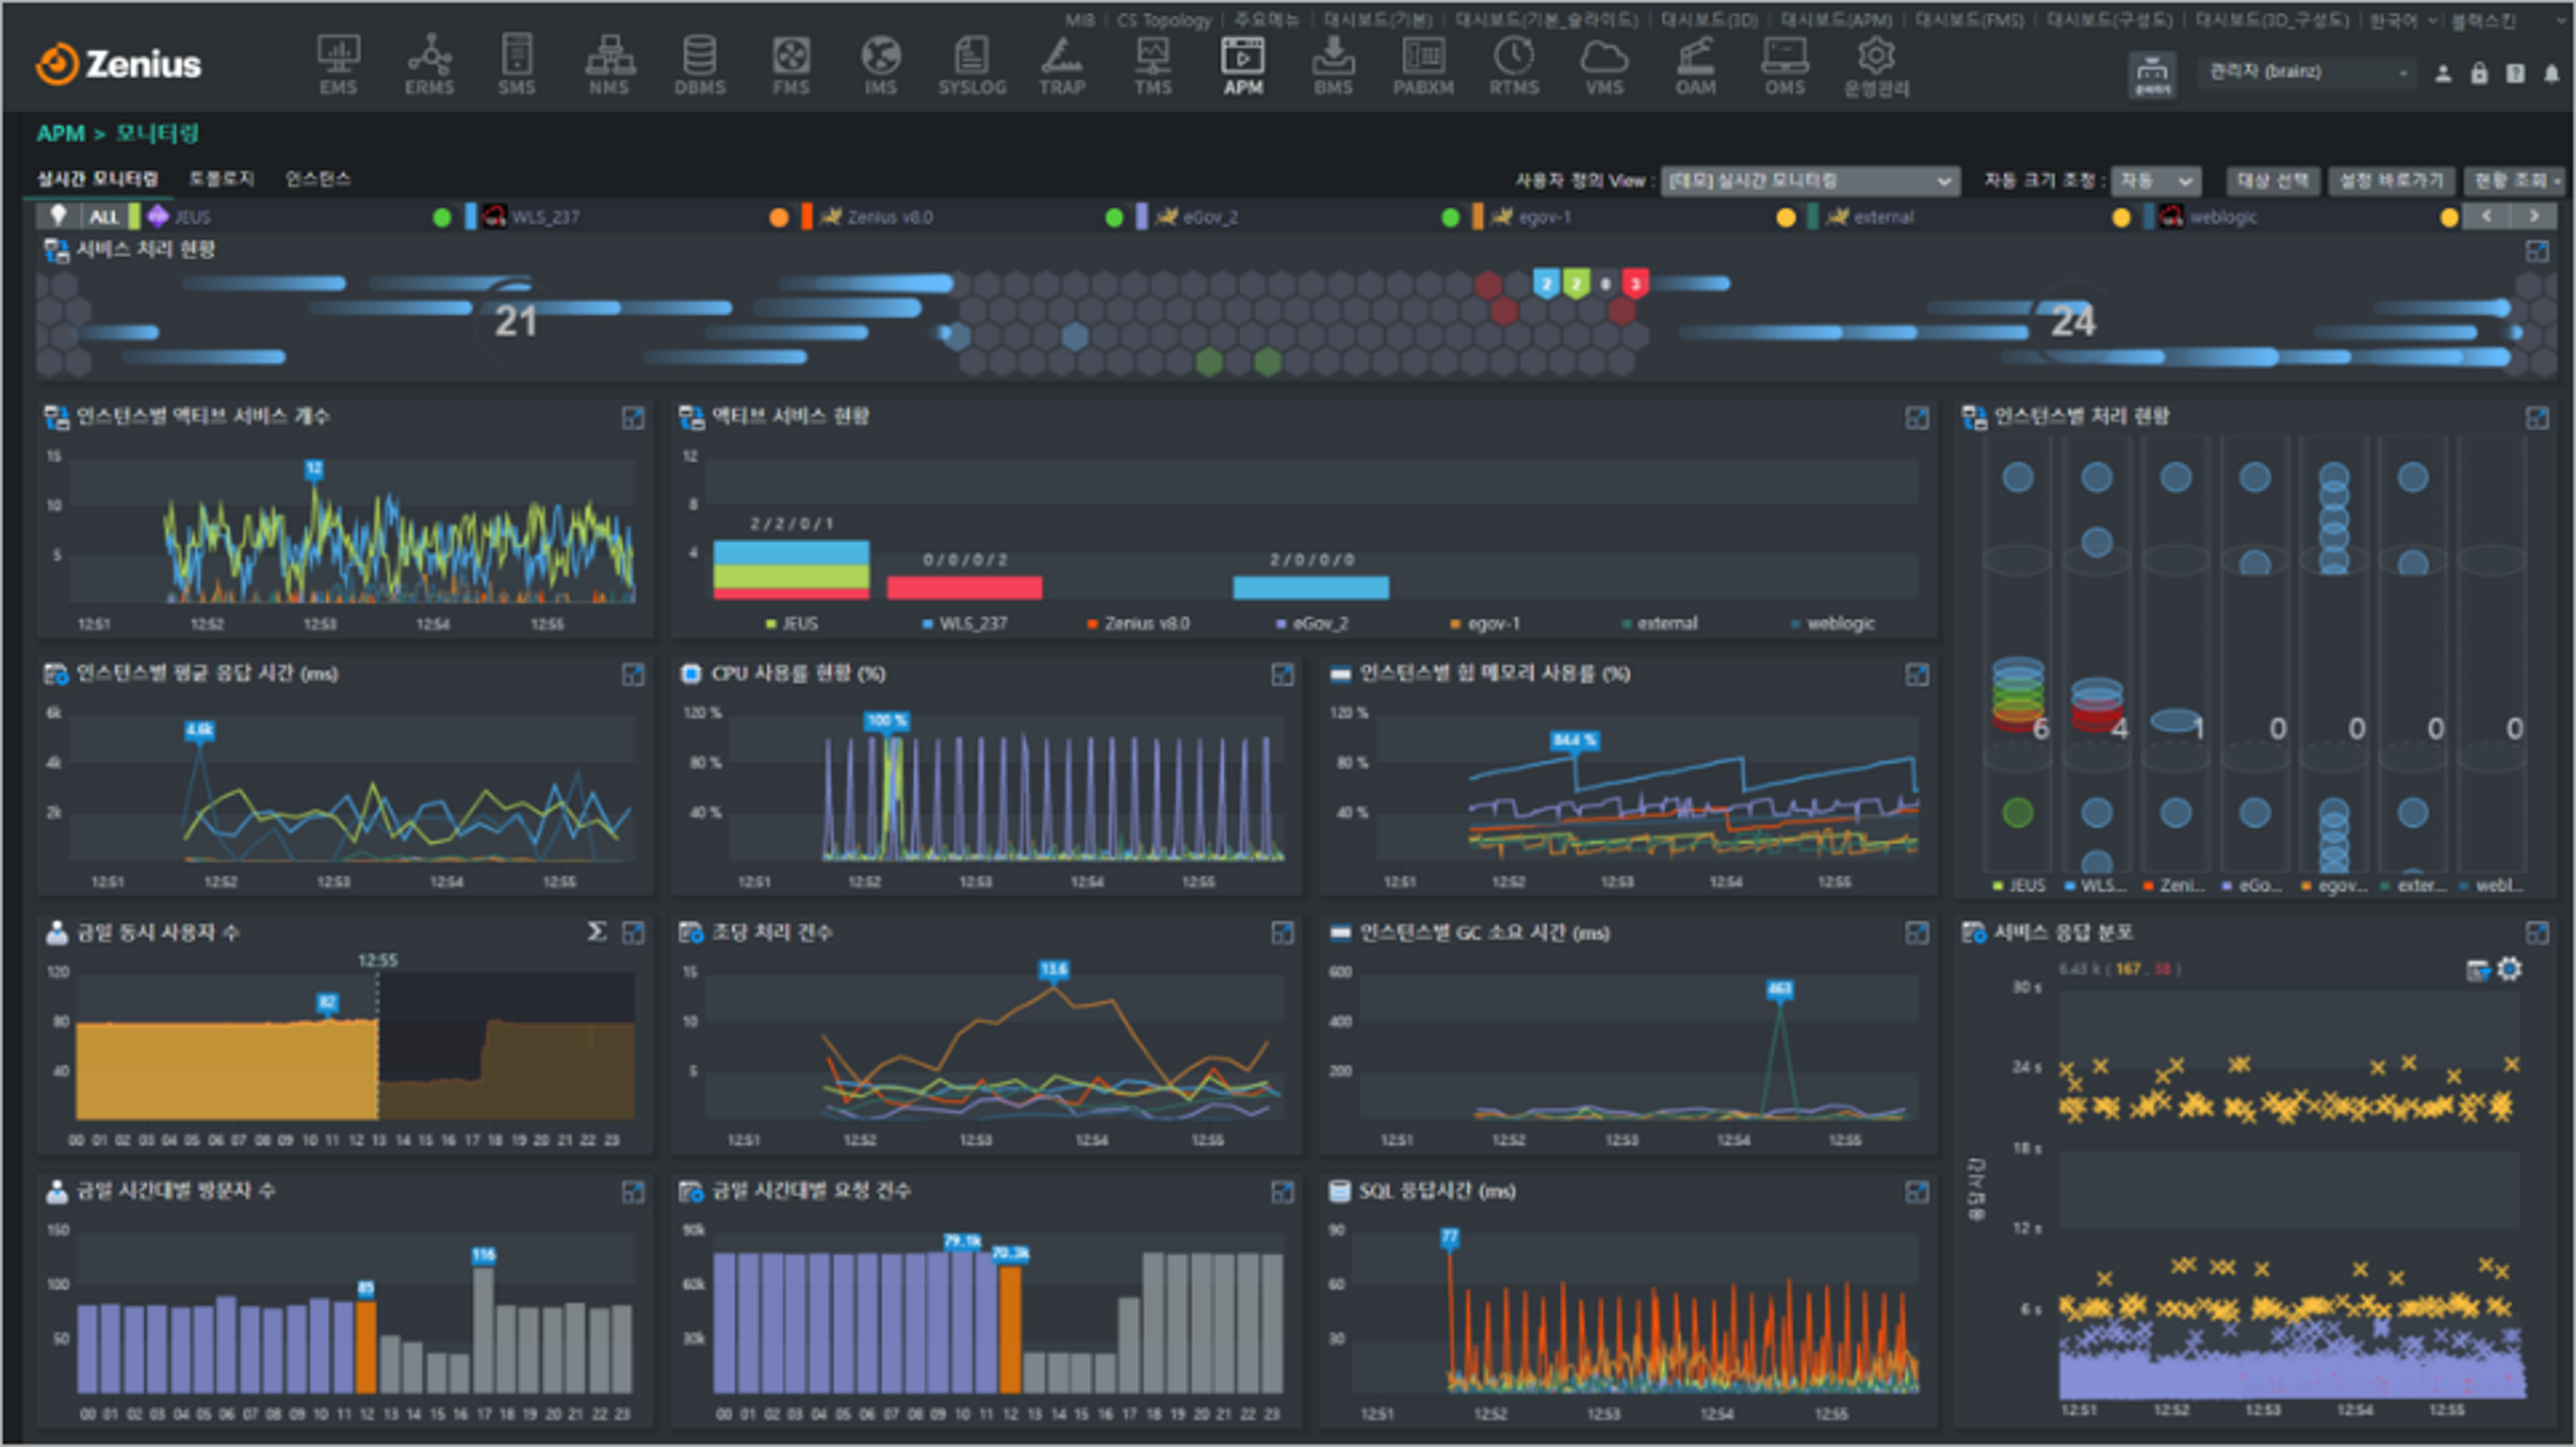Image resolution: width=2576 pixels, height=1447 pixels.
Task: Click the sigma icon in 금일 동시 사용자 수
Action: 596,932
